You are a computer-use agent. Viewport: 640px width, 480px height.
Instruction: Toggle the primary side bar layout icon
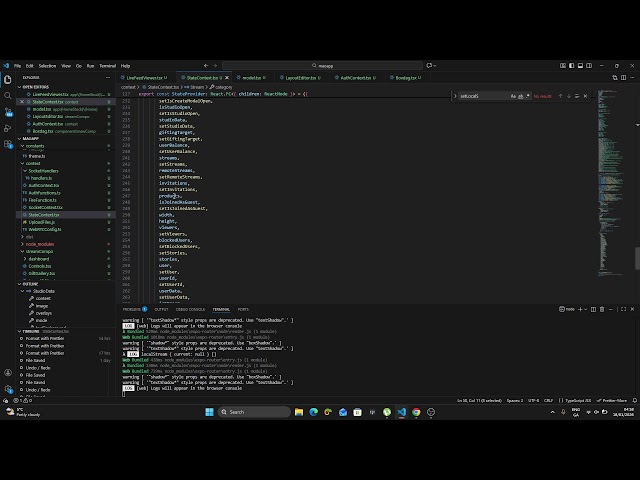click(x=571, y=65)
